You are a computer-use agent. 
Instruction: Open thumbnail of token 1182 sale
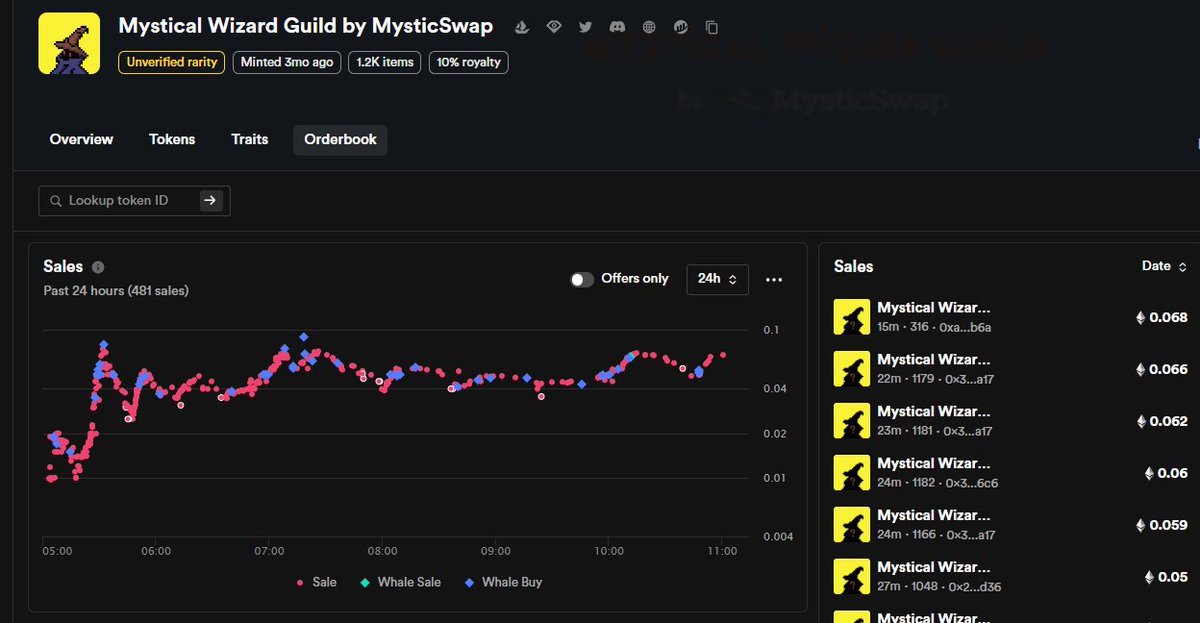[851, 473]
